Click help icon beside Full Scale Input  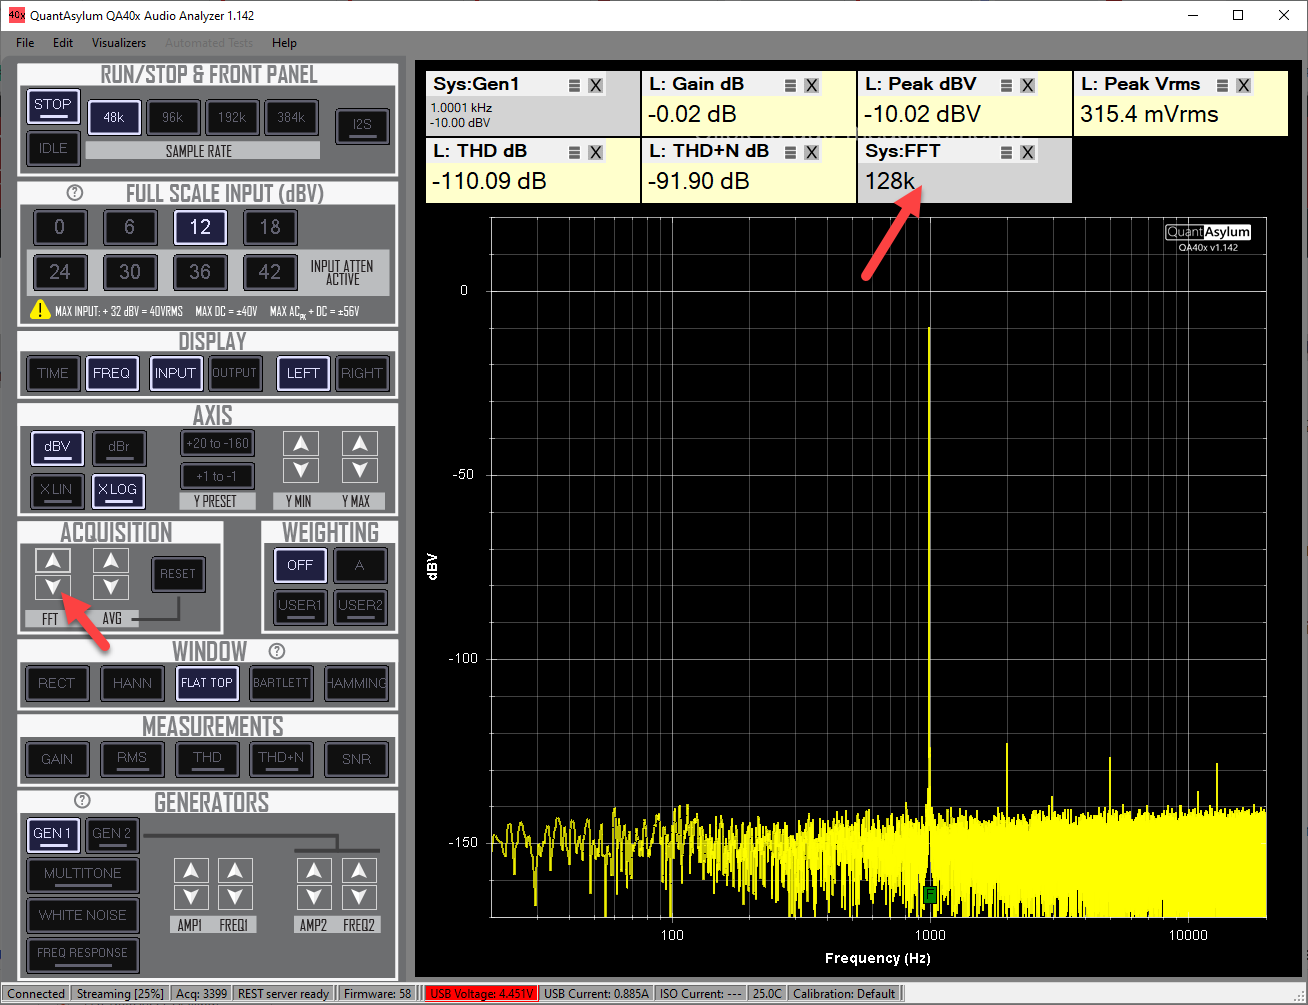coord(75,193)
